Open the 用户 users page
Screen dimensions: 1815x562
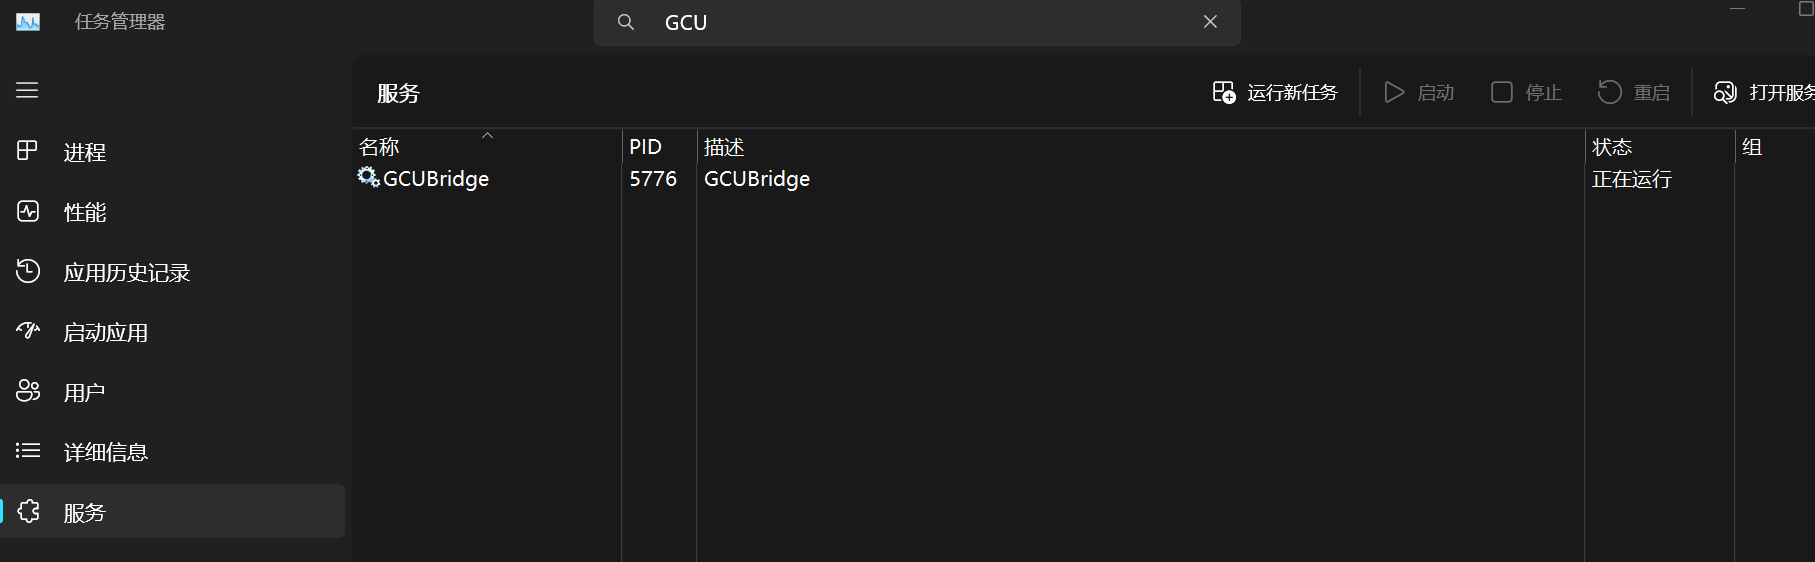point(172,392)
